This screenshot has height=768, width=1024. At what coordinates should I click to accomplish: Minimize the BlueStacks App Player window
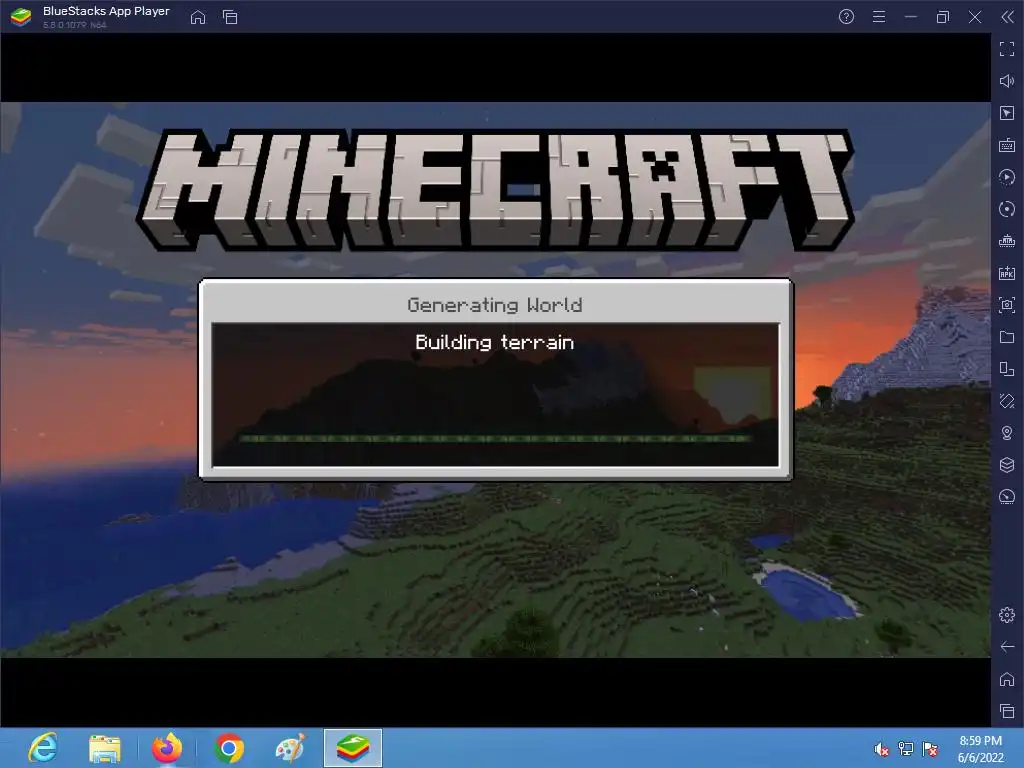[x=911, y=17]
